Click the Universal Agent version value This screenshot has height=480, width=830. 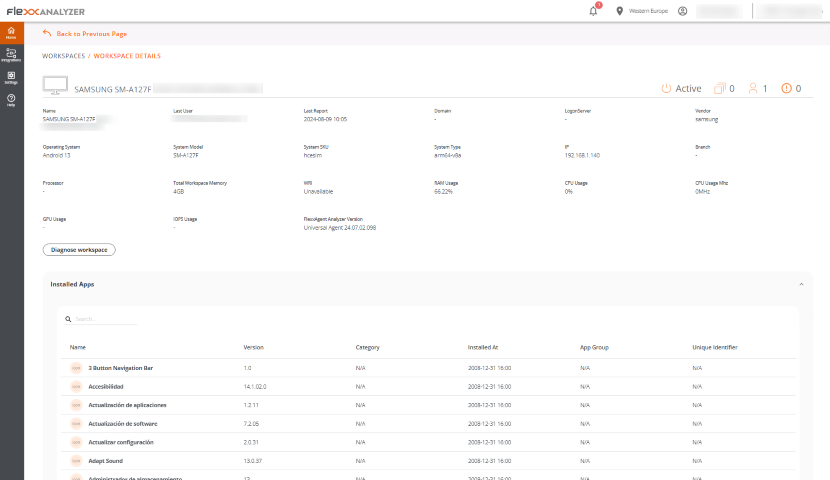tap(340, 228)
